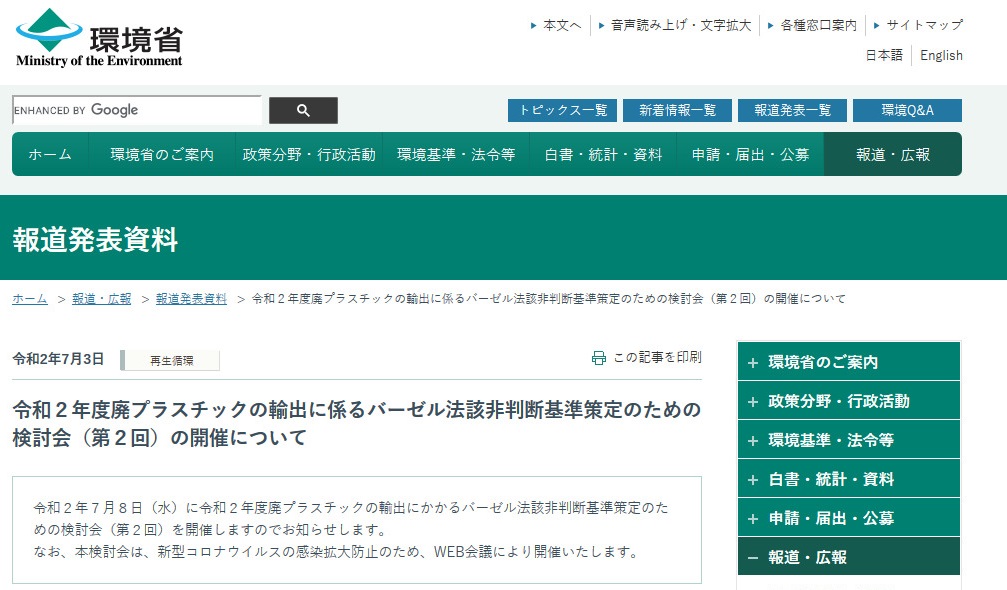
Task: Switch display to 日本語
Action: [884, 56]
